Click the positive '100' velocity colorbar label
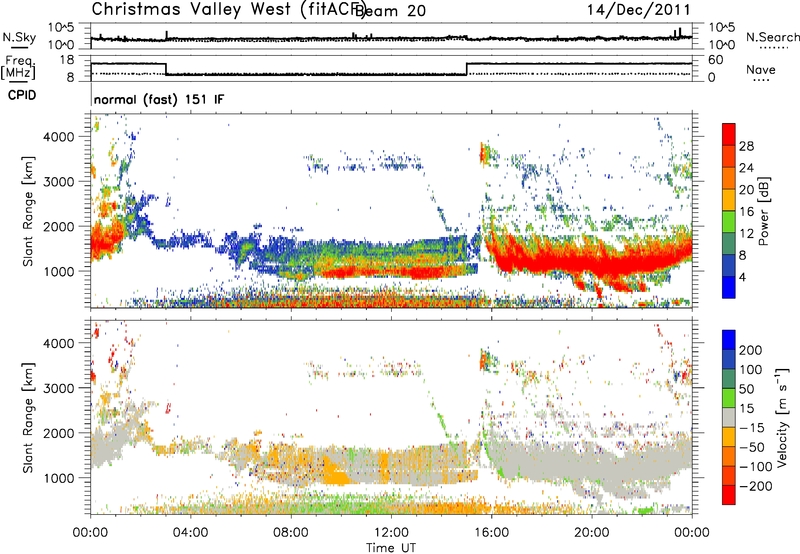 click(x=751, y=370)
